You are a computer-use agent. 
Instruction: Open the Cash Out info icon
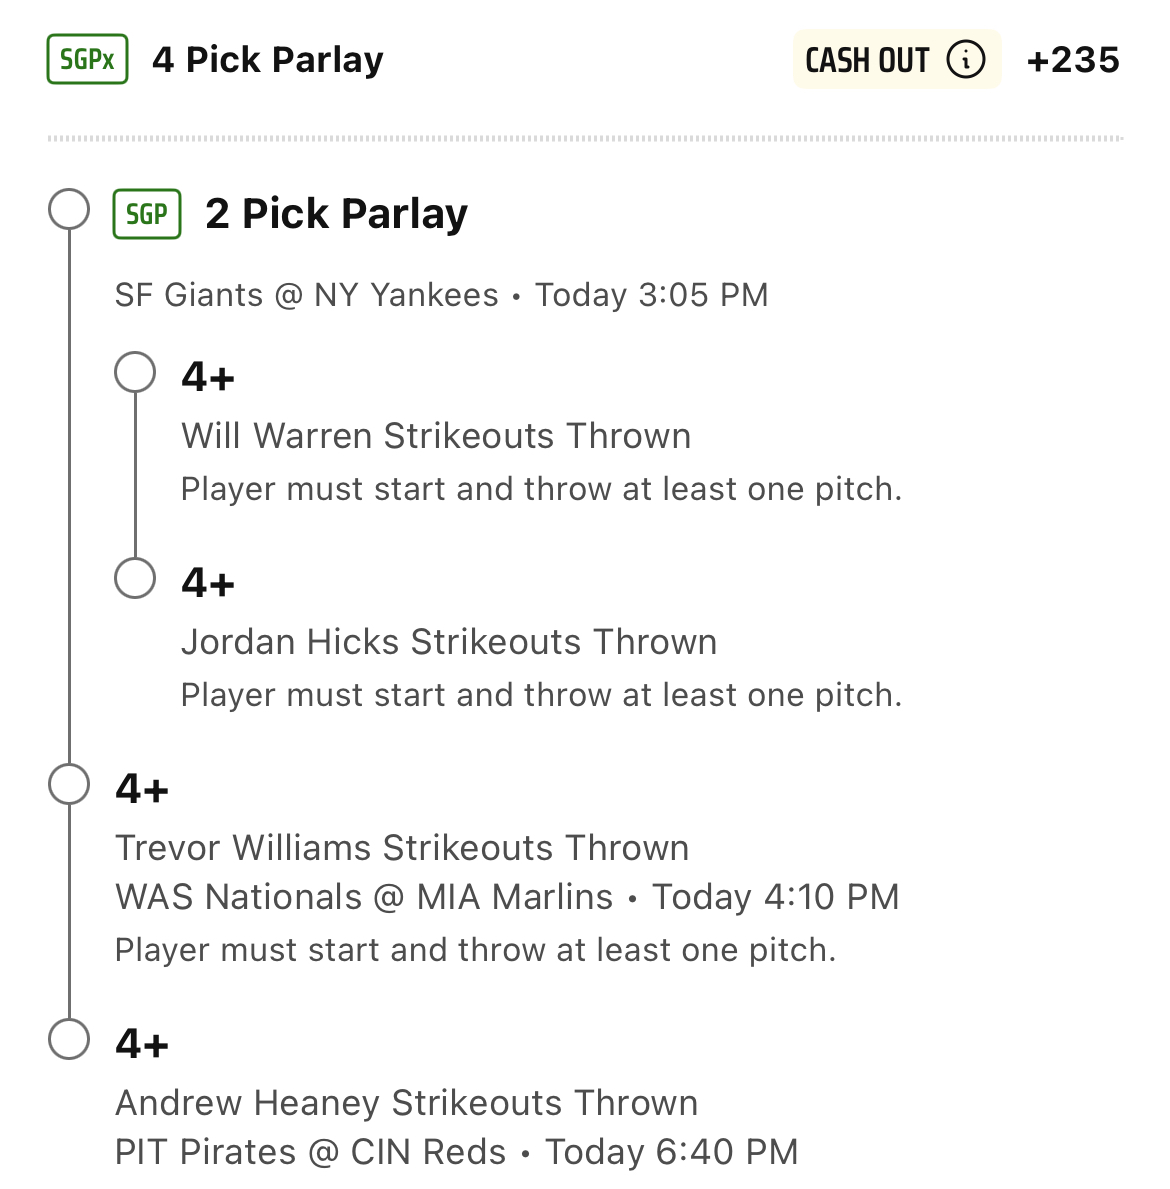(965, 60)
